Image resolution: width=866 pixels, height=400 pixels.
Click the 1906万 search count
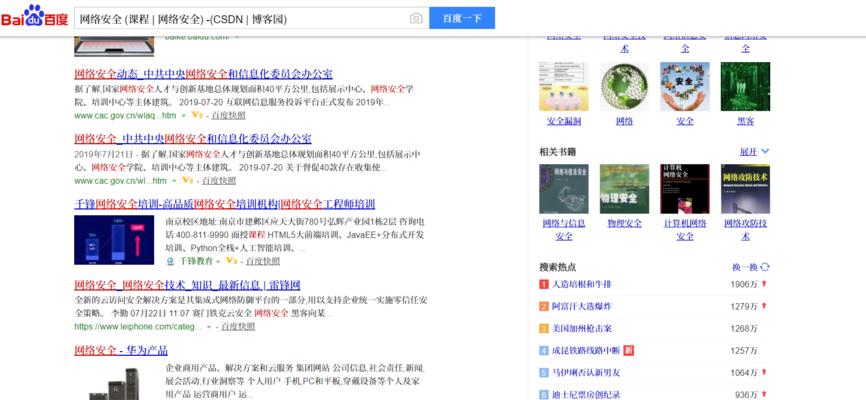[744, 285]
